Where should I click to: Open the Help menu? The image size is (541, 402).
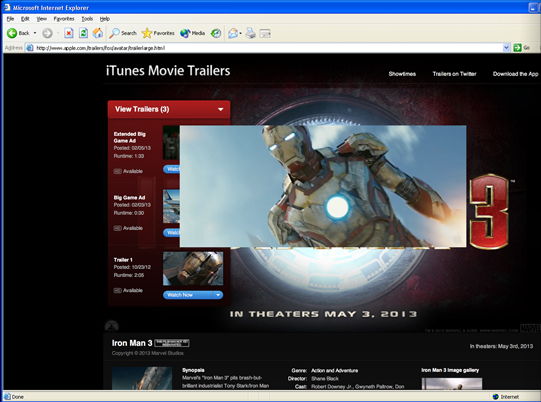105,19
